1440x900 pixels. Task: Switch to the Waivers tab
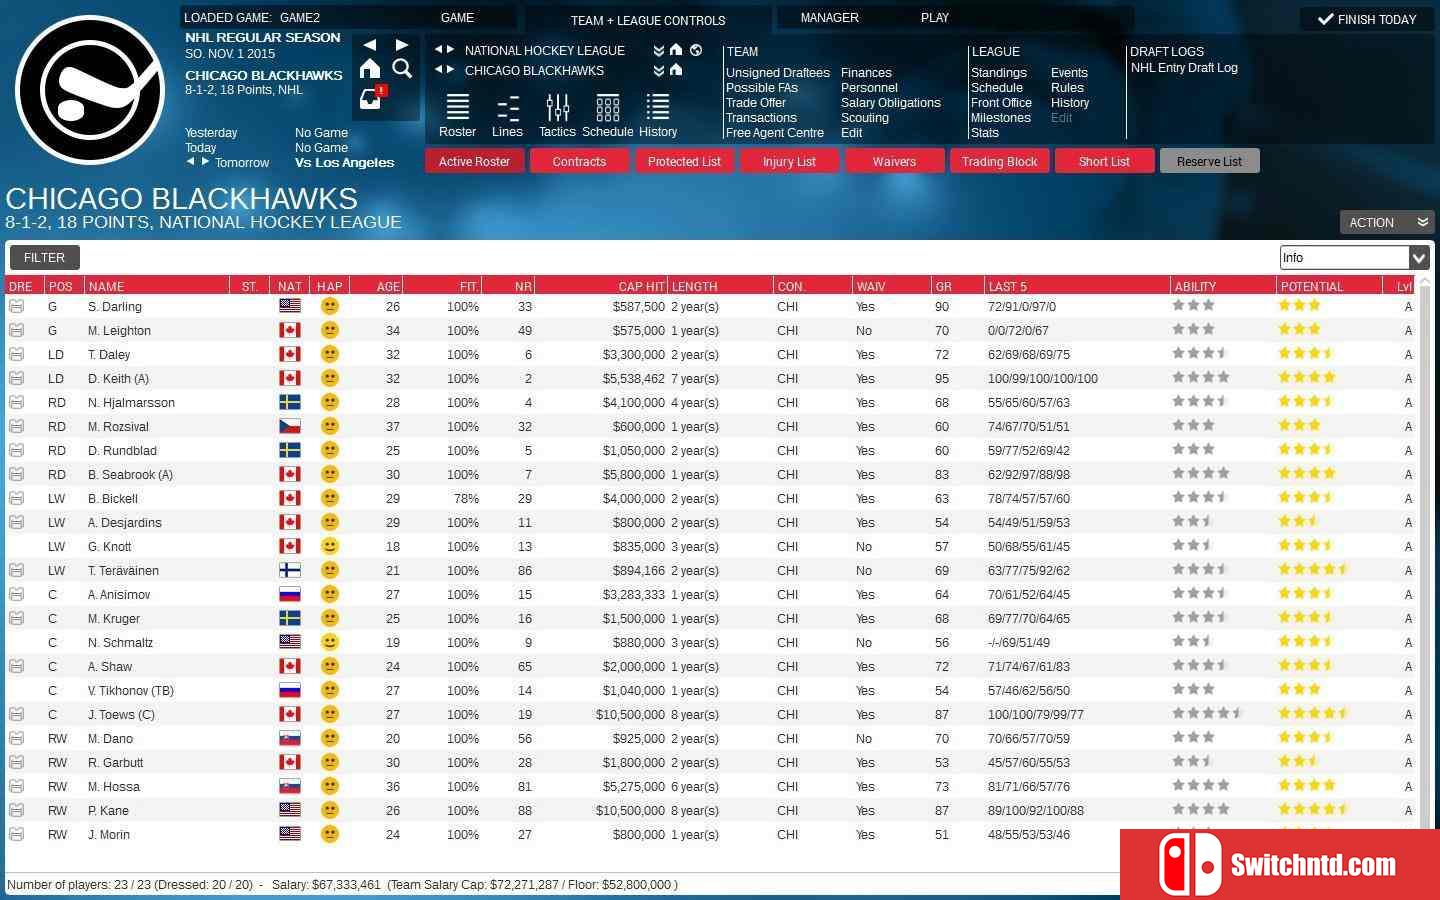pyautogui.click(x=894, y=161)
